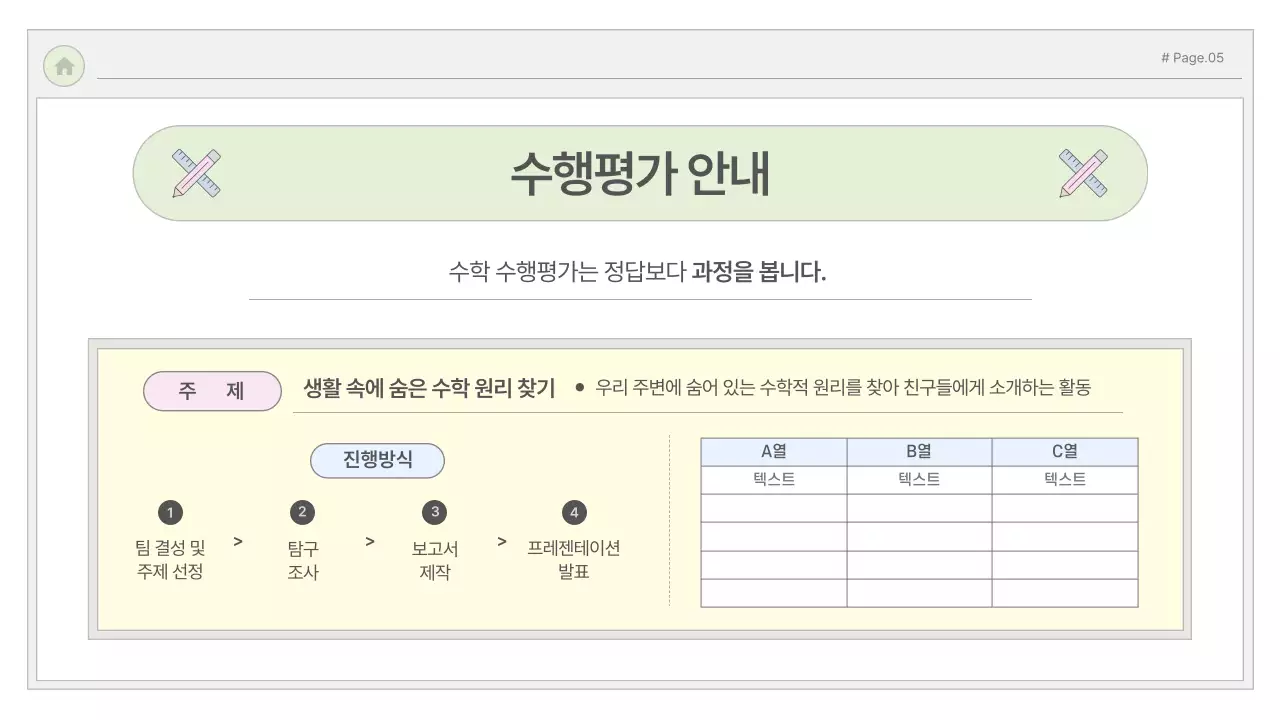Click the home icon in the top-left corner
The height and width of the screenshot is (720, 1280).
click(x=63, y=66)
